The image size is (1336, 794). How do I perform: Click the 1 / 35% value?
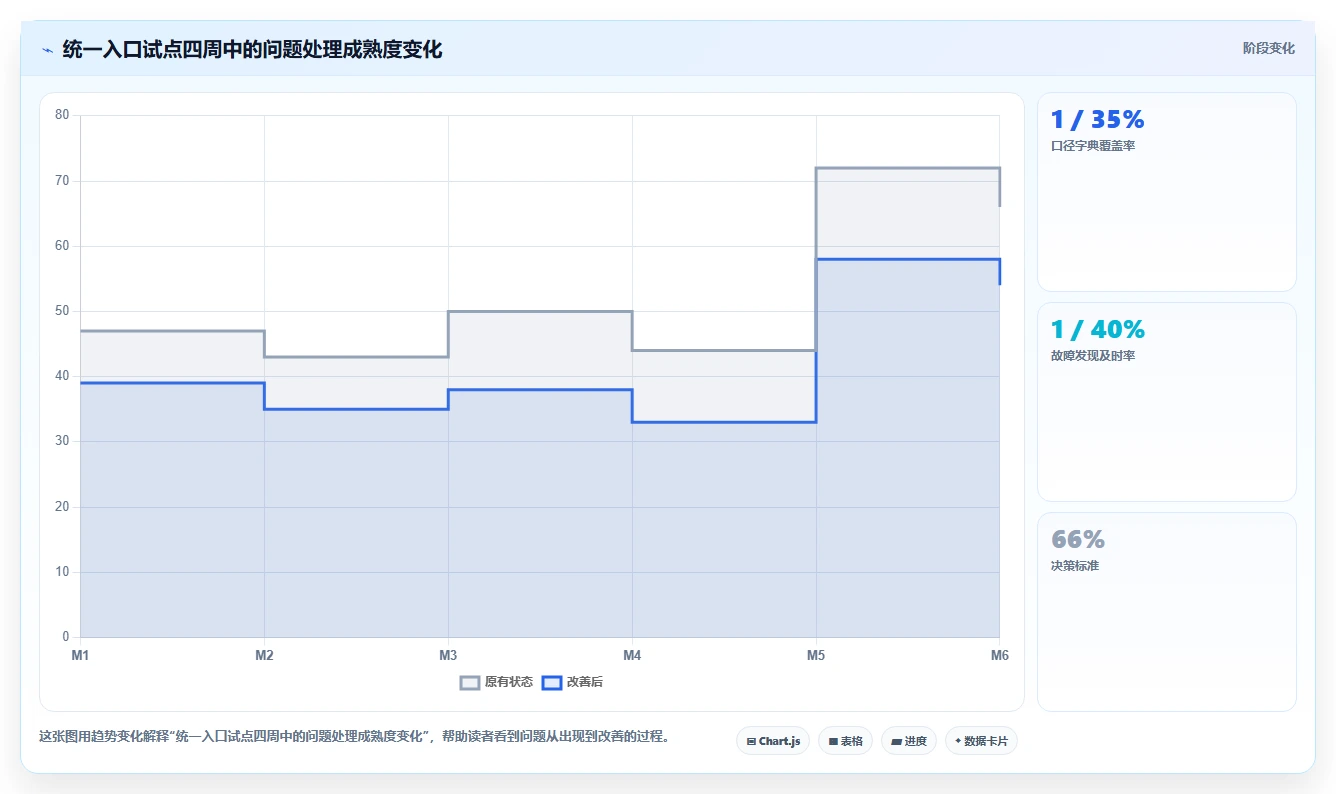[1097, 120]
